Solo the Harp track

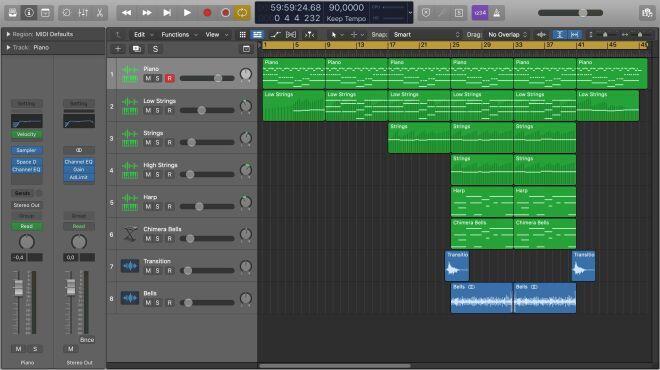tap(157, 206)
